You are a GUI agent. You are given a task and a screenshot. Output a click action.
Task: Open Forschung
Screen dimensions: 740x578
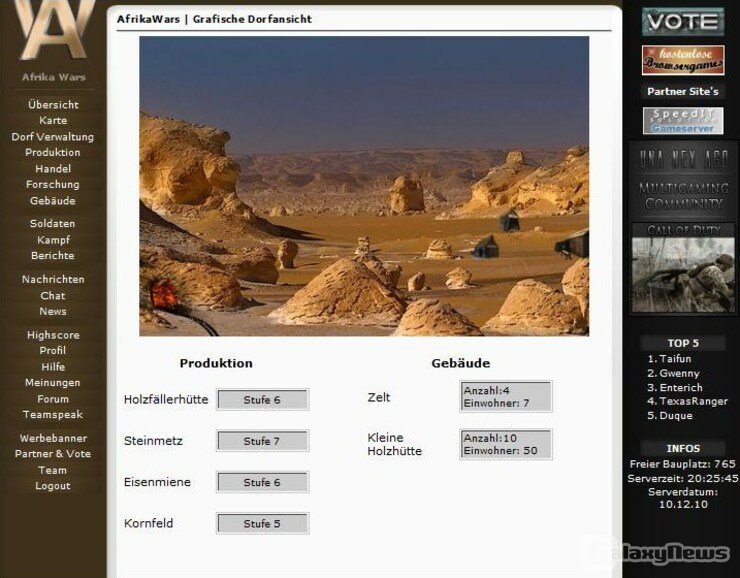click(x=52, y=184)
